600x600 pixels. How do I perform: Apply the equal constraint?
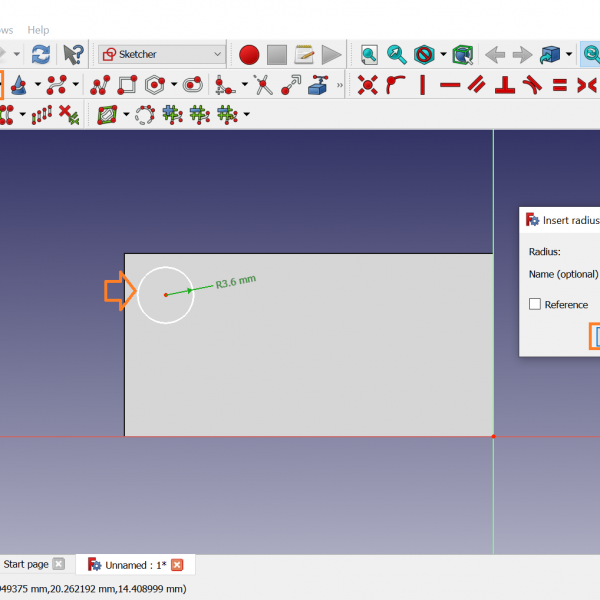click(x=560, y=85)
